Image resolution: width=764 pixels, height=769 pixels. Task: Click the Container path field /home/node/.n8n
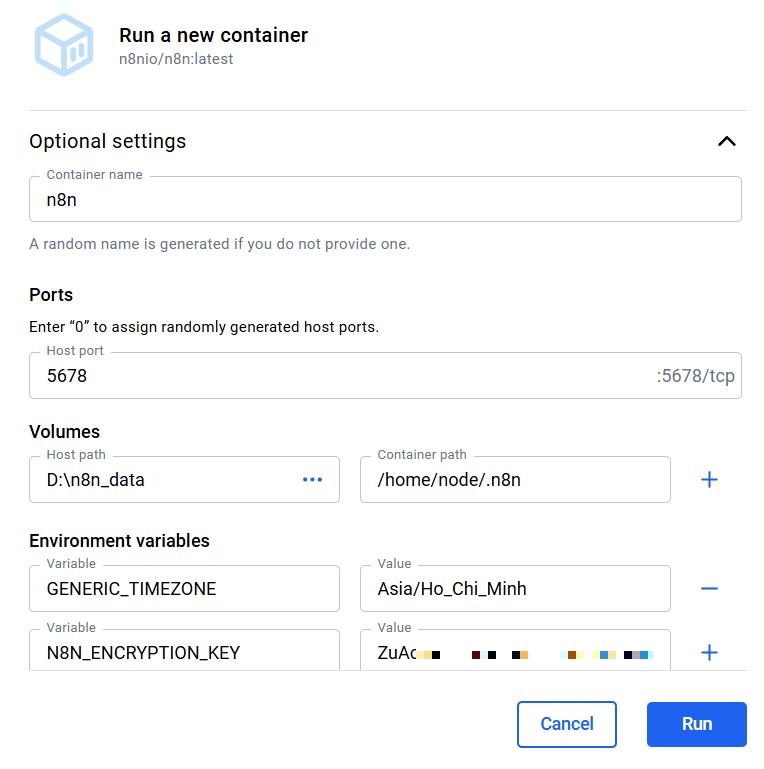(x=515, y=480)
